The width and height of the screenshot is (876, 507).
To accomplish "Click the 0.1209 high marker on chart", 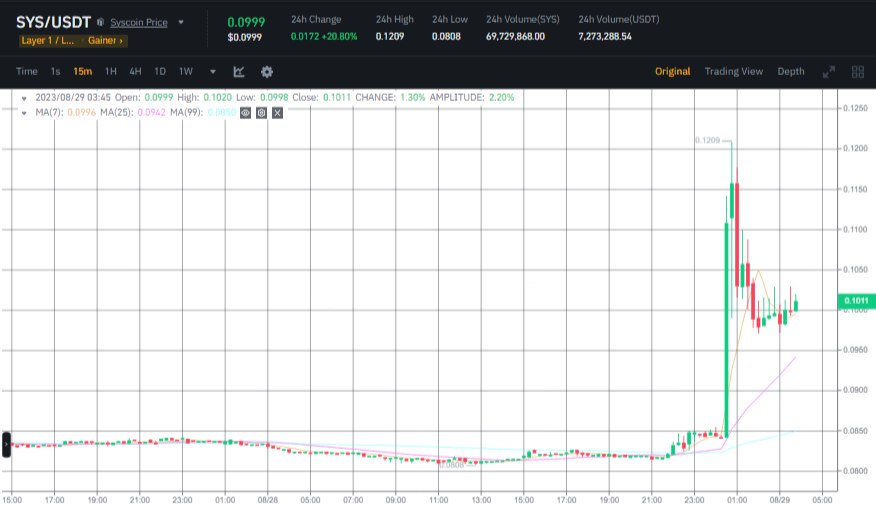I will tap(707, 140).
